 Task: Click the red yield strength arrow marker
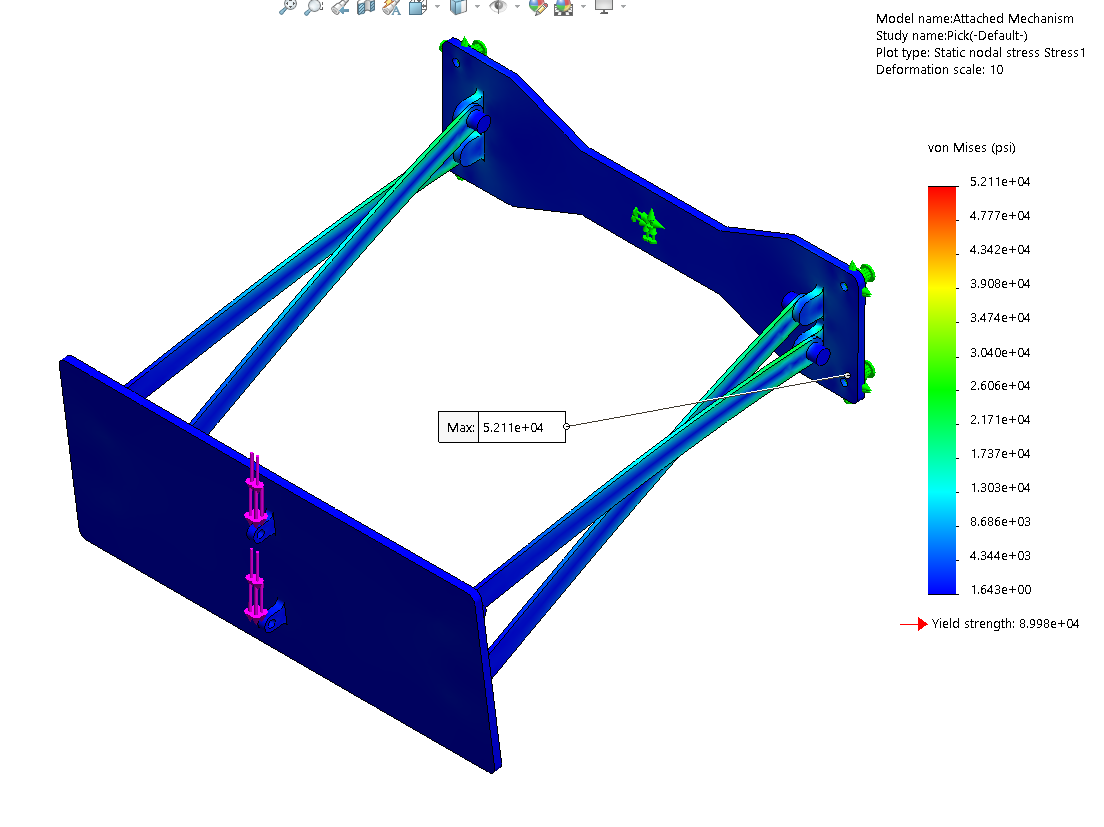(x=914, y=624)
